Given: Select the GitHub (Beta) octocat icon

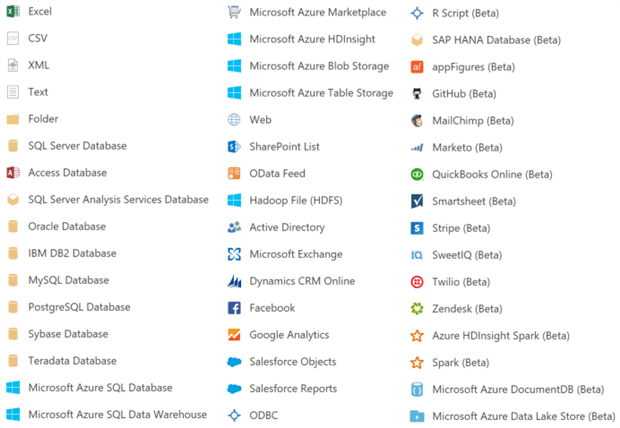Looking at the screenshot, I should coord(417,94).
